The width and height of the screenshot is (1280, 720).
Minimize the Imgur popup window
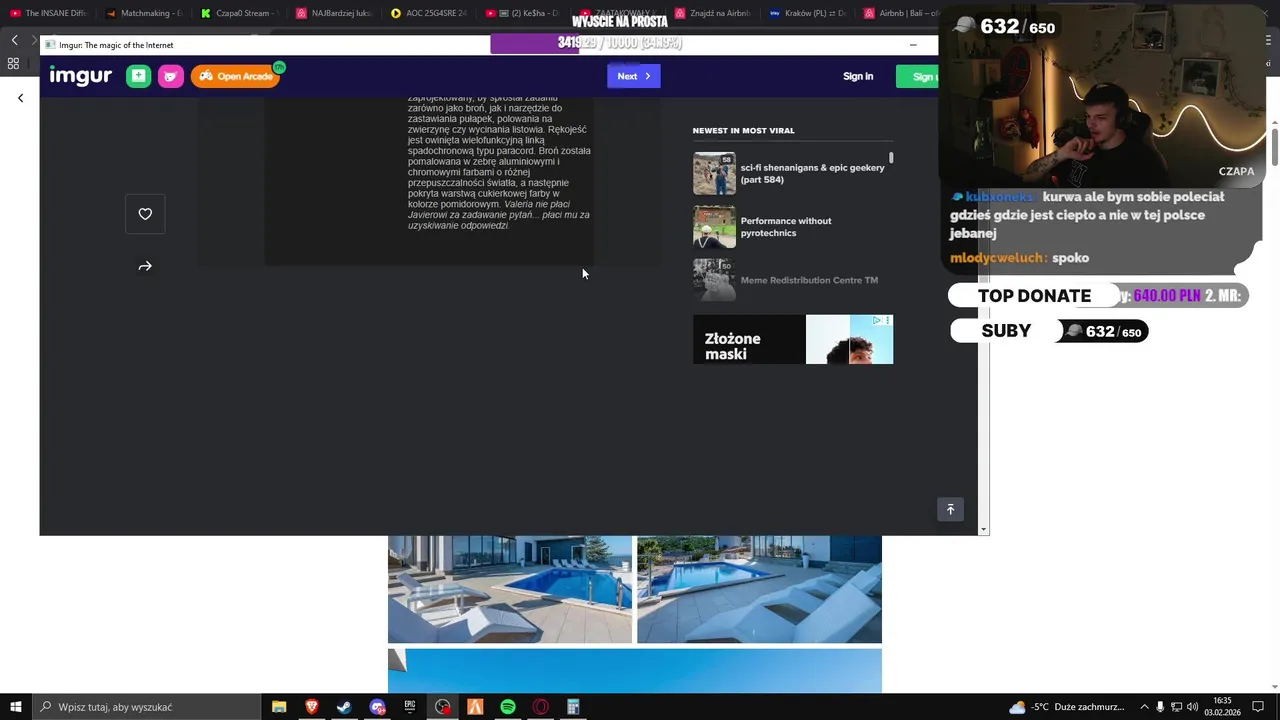[x=913, y=45]
